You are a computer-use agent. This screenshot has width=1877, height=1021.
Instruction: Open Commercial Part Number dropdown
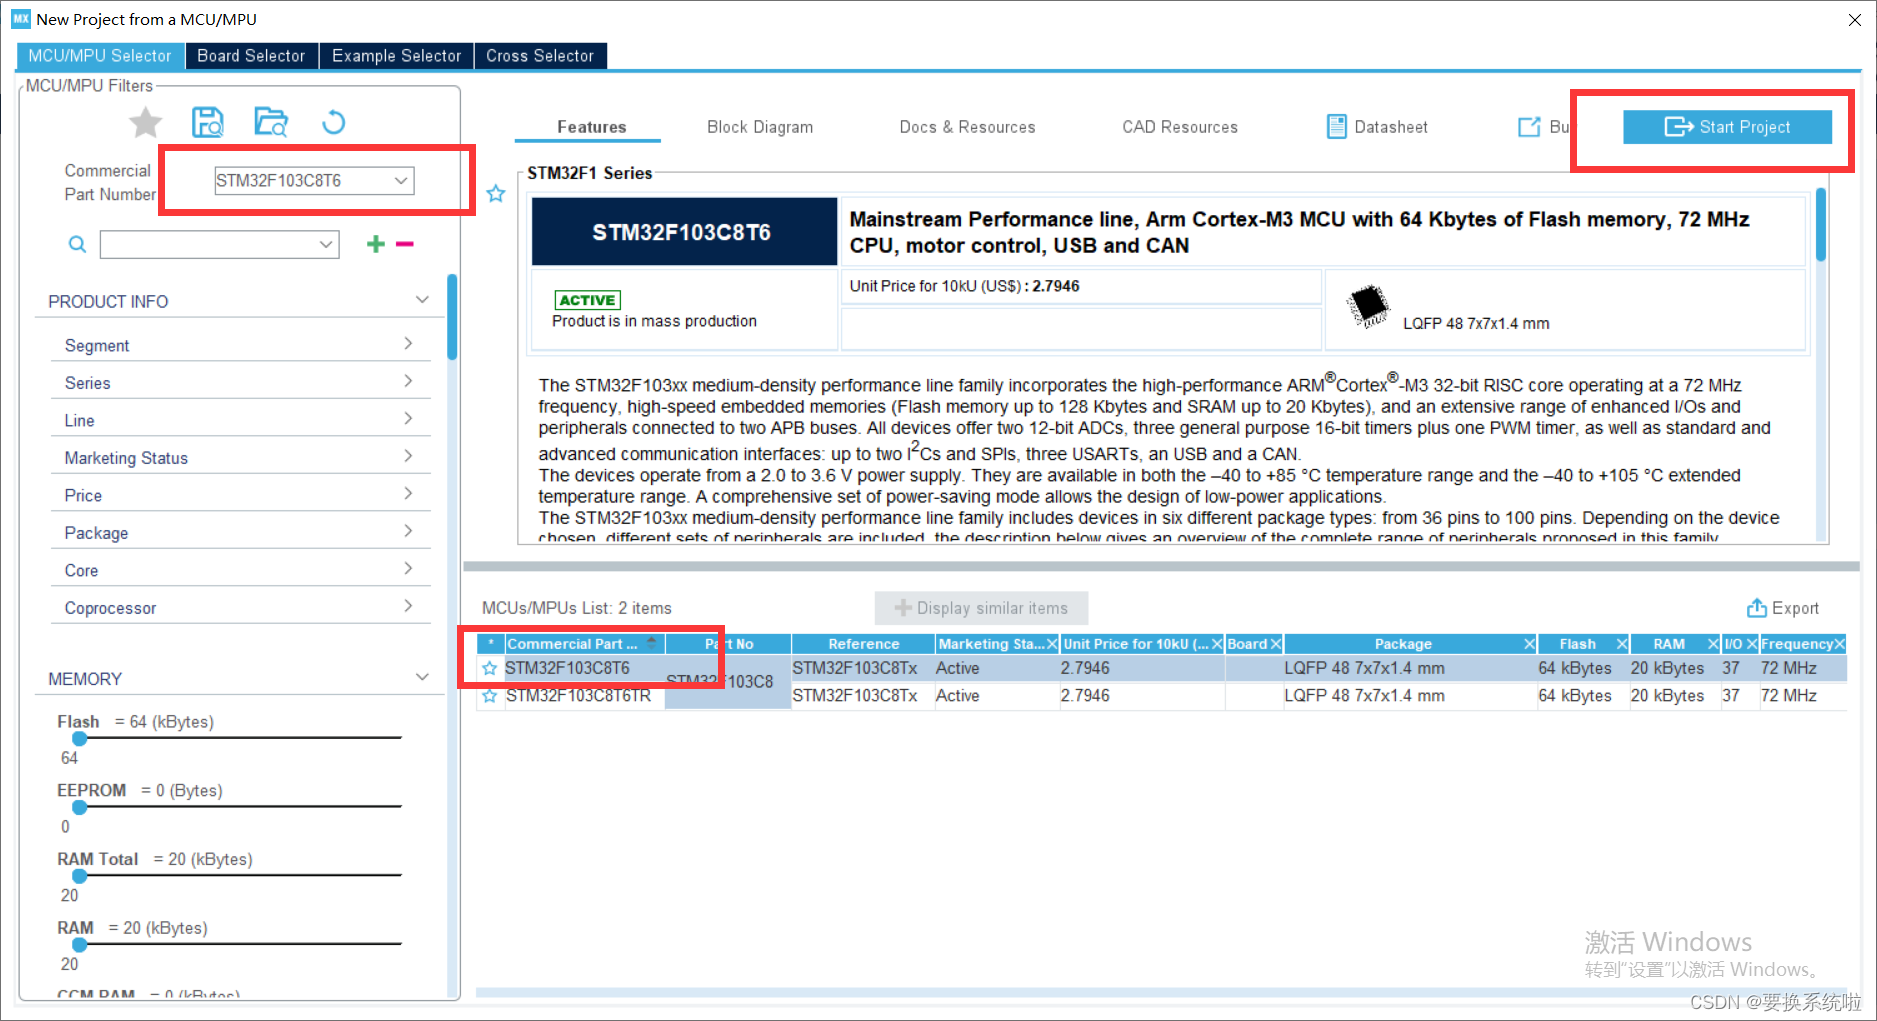(401, 181)
